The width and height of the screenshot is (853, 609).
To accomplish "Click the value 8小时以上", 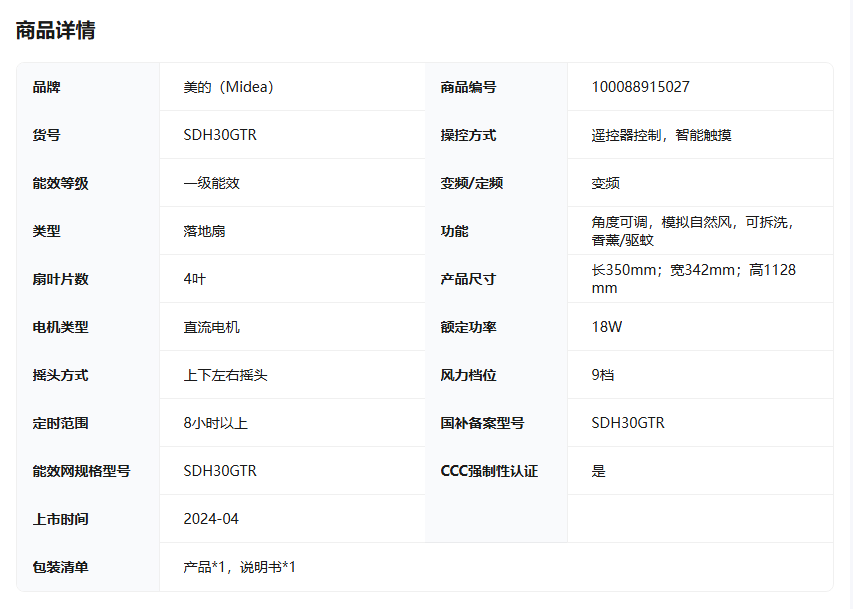I will [215, 423].
